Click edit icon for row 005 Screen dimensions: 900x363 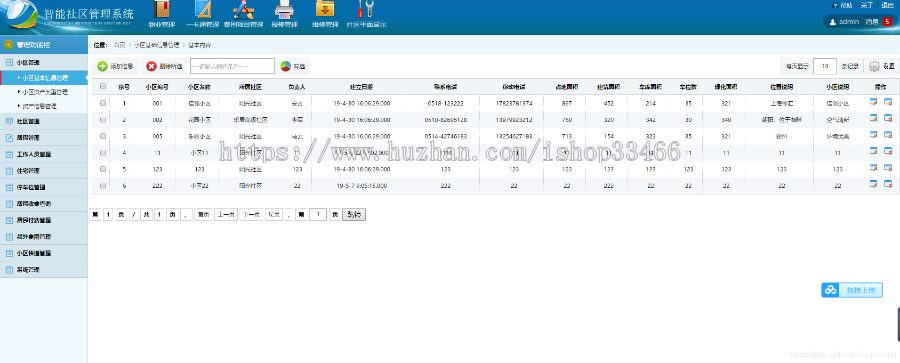[873, 134]
